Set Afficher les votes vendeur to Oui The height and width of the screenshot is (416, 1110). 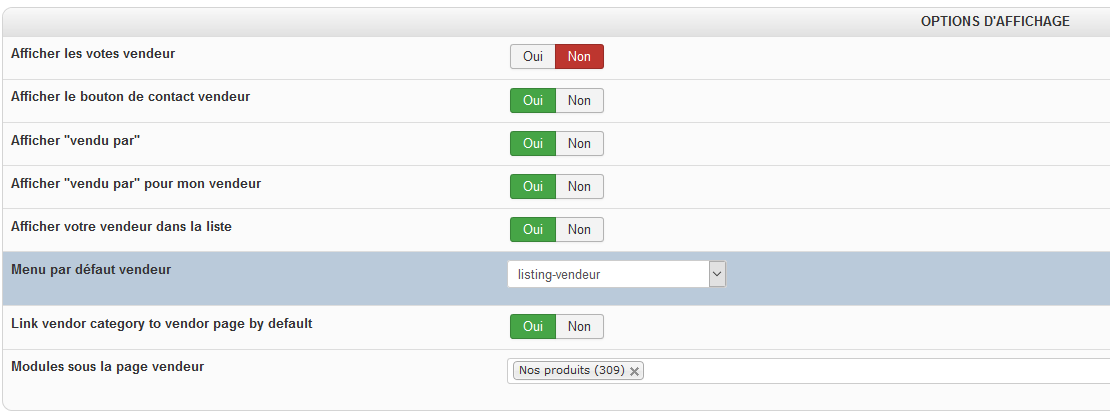[532, 57]
